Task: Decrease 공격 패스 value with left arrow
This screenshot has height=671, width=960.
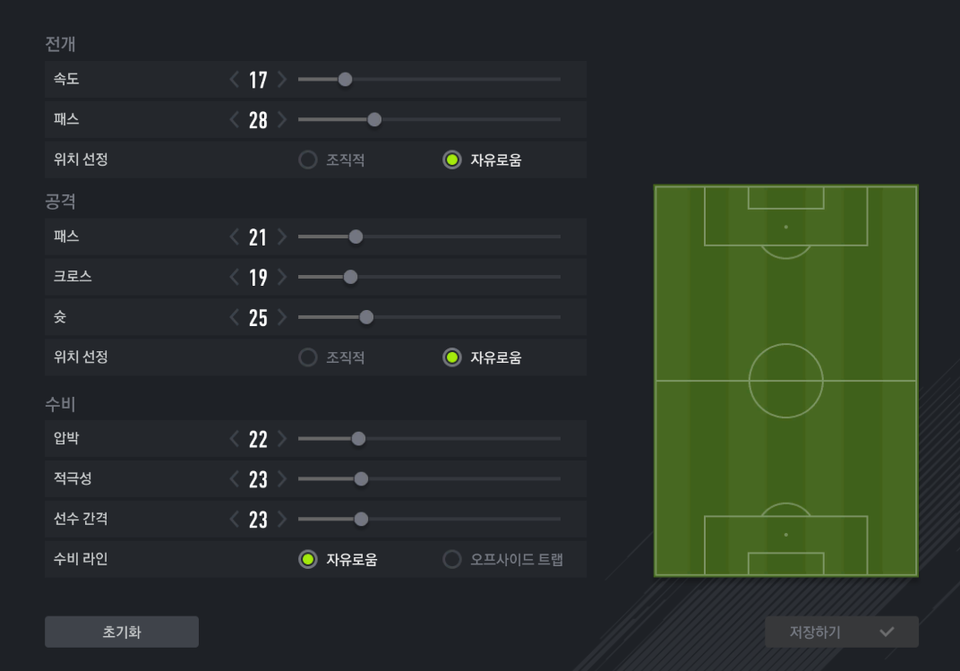Action: point(235,237)
